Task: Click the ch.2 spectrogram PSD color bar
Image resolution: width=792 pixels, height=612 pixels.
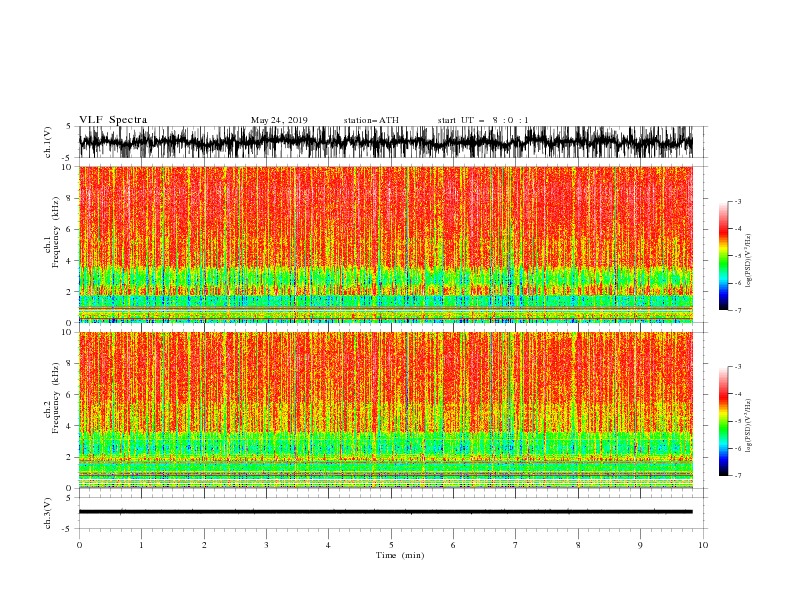Action: point(723,421)
